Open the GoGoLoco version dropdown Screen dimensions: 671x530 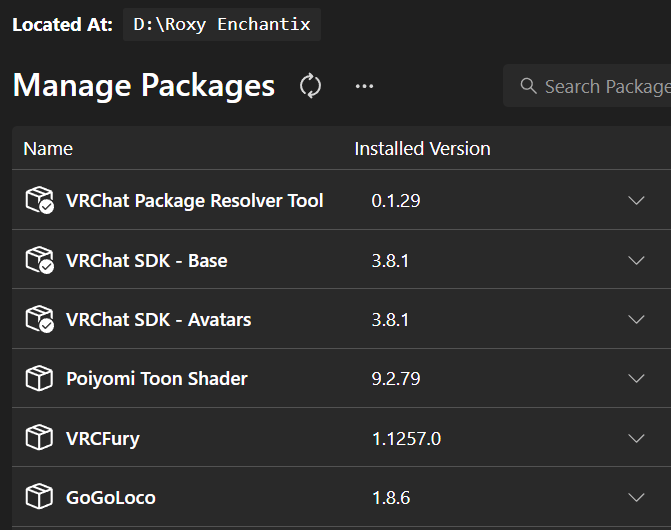coord(636,497)
